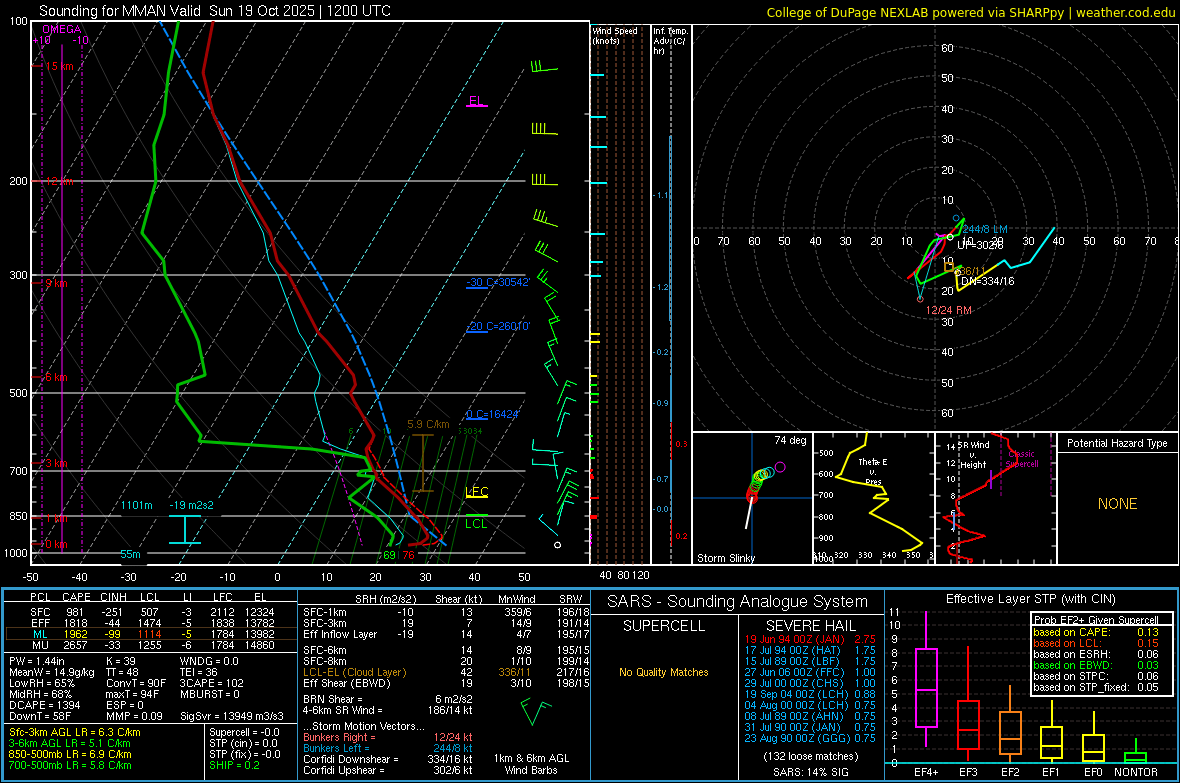Click the Bunkers Left storm motion line
The height and width of the screenshot is (783, 1180).
coord(388,748)
